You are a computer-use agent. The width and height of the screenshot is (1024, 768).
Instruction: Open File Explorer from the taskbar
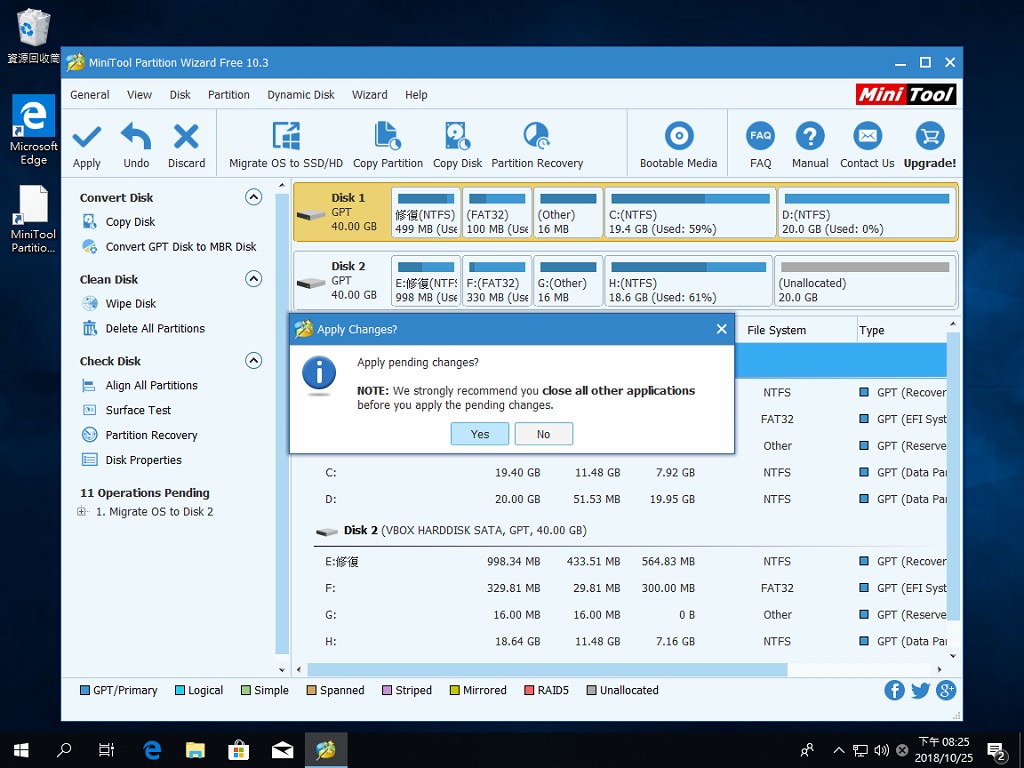pyautogui.click(x=195, y=750)
